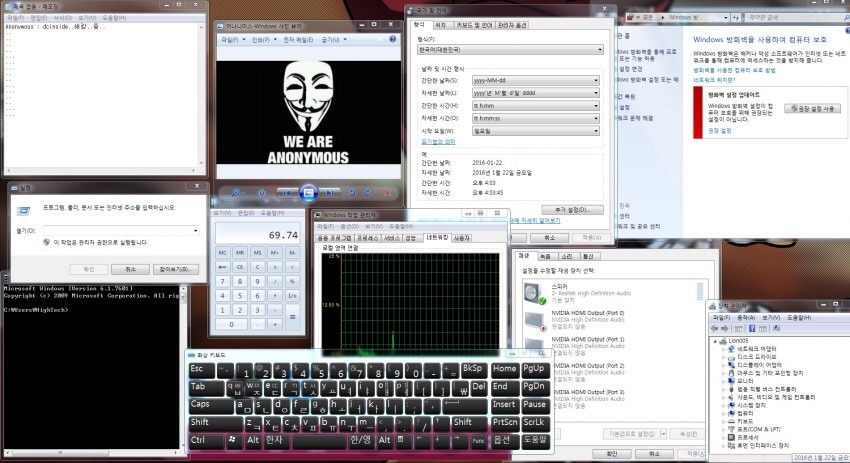
Task: Go to previous photo in Photo Viewer
Action: point(287,193)
